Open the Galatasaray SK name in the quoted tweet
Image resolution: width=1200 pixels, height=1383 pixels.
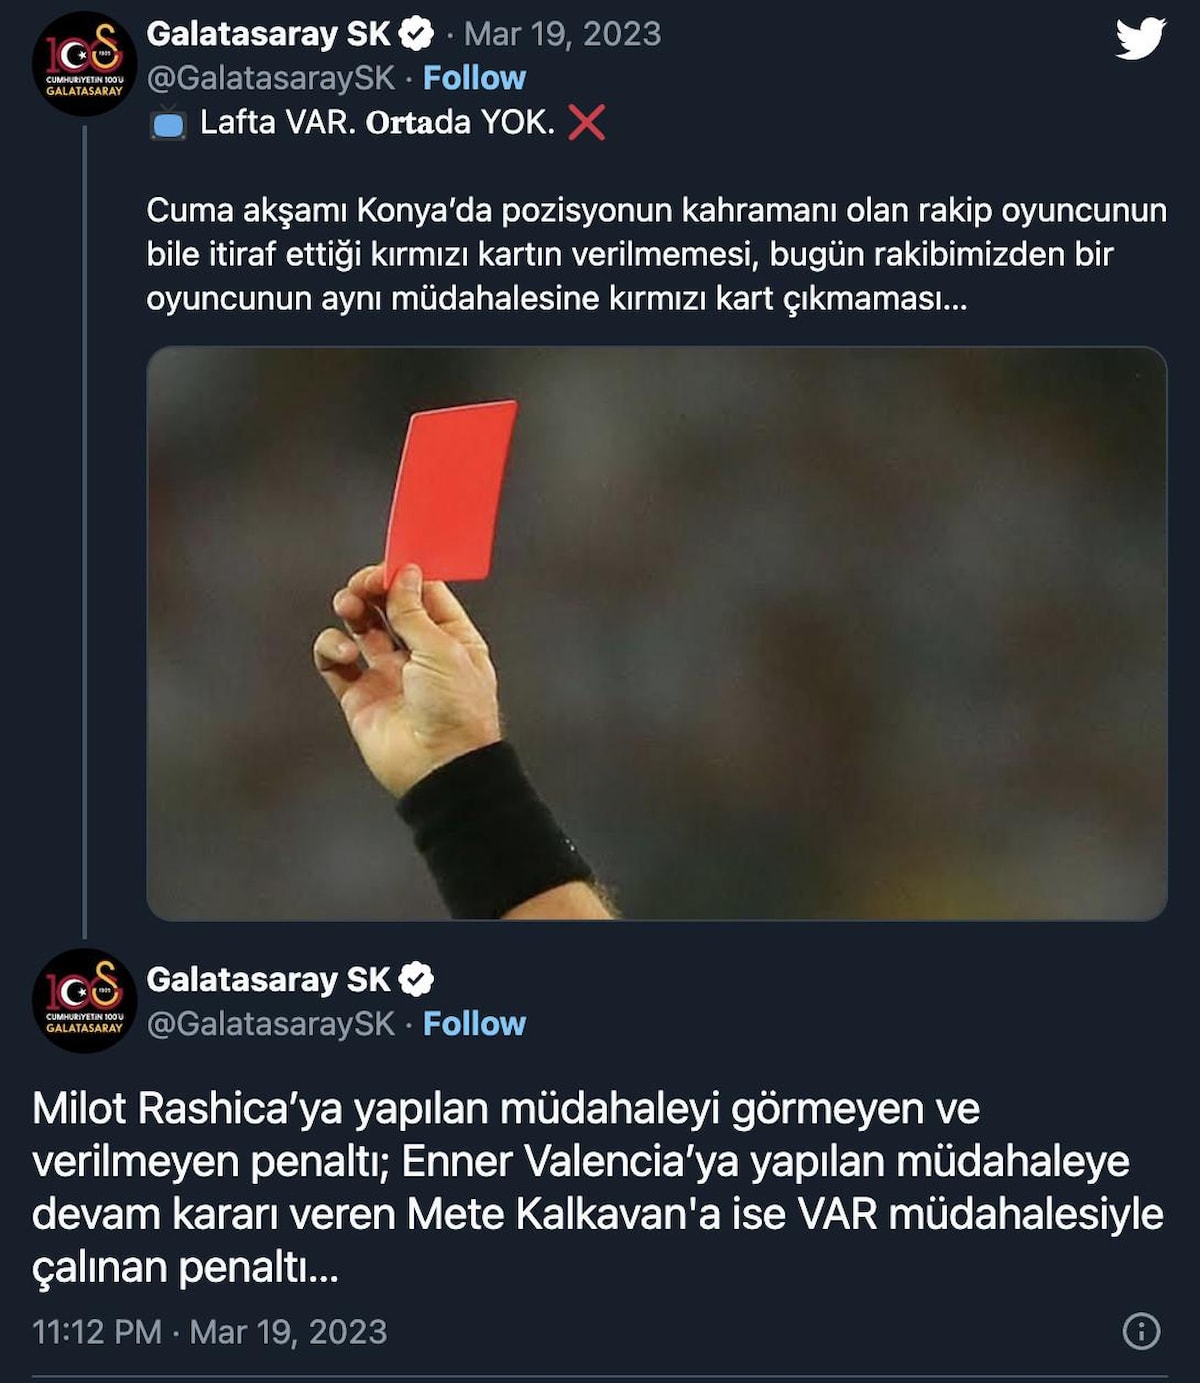tap(268, 34)
